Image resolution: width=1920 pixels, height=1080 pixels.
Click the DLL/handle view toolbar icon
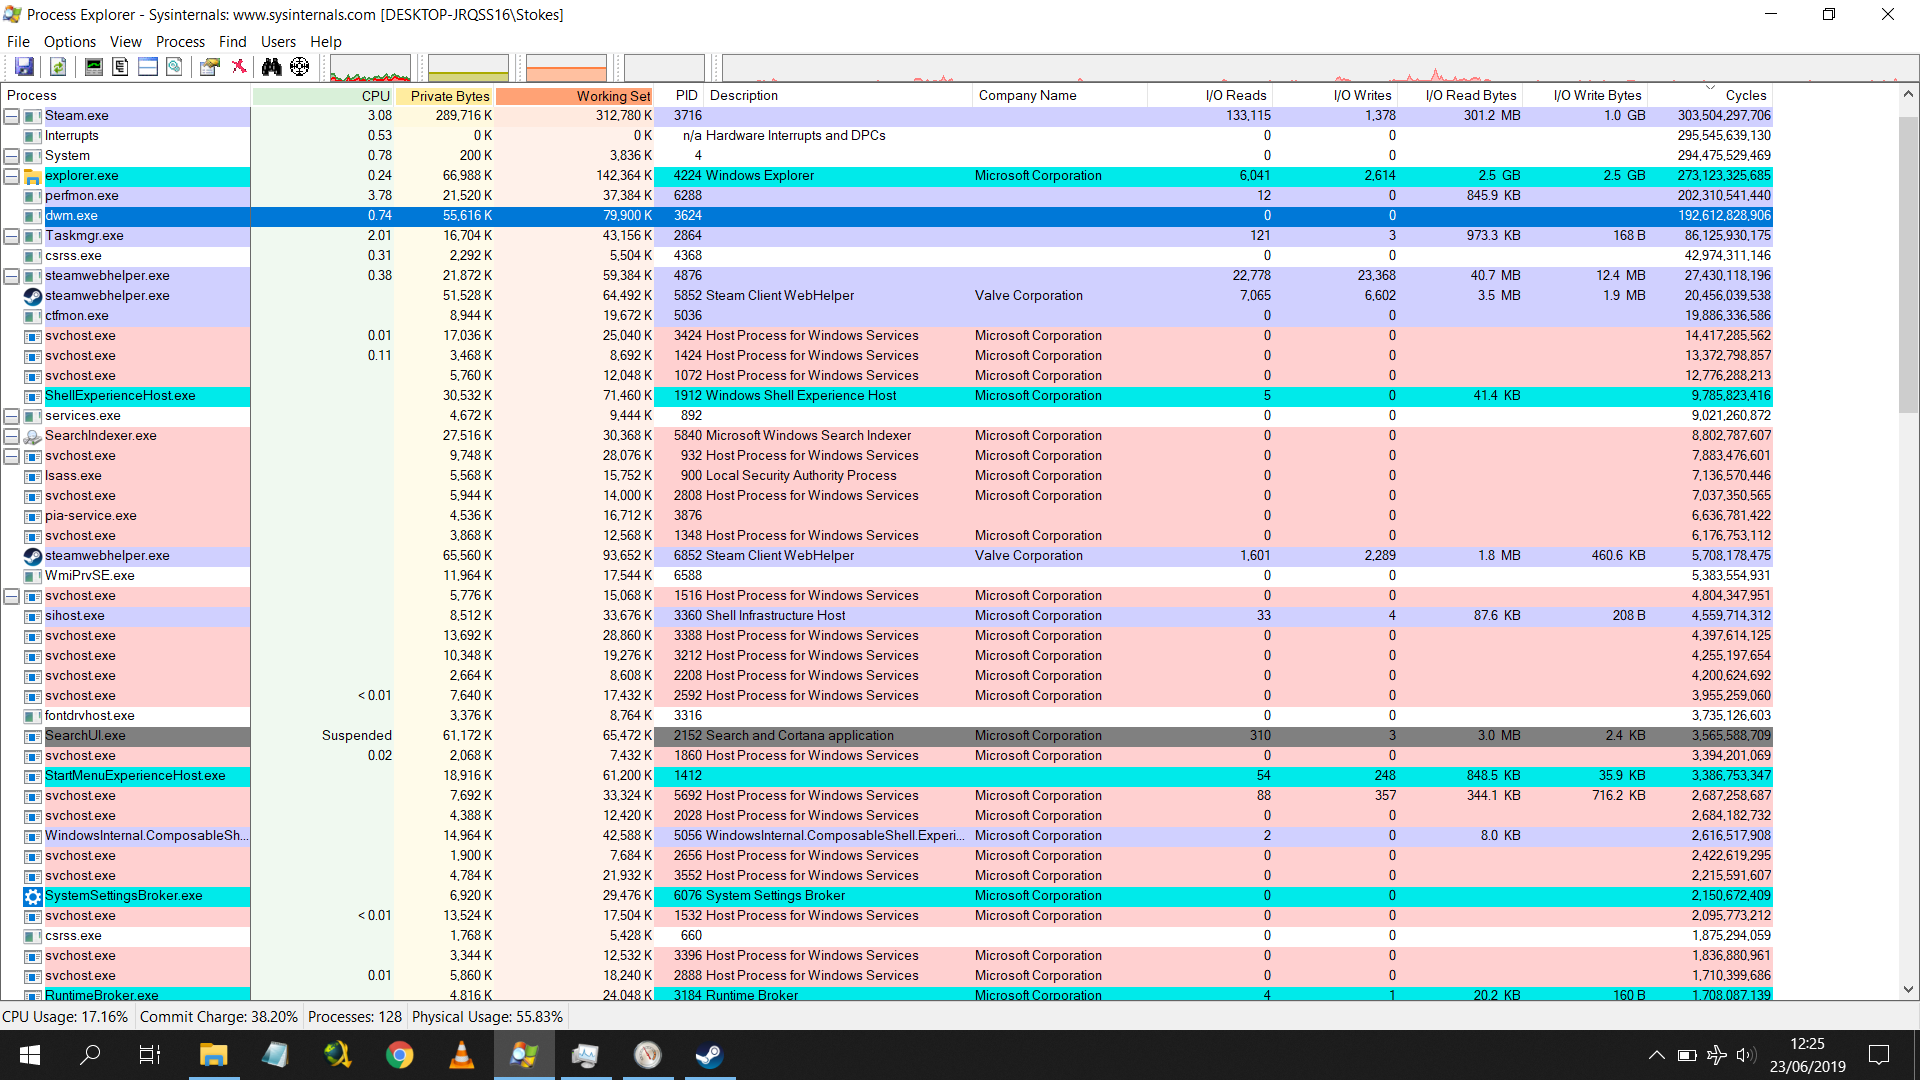pyautogui.click(x=174, y=67)
